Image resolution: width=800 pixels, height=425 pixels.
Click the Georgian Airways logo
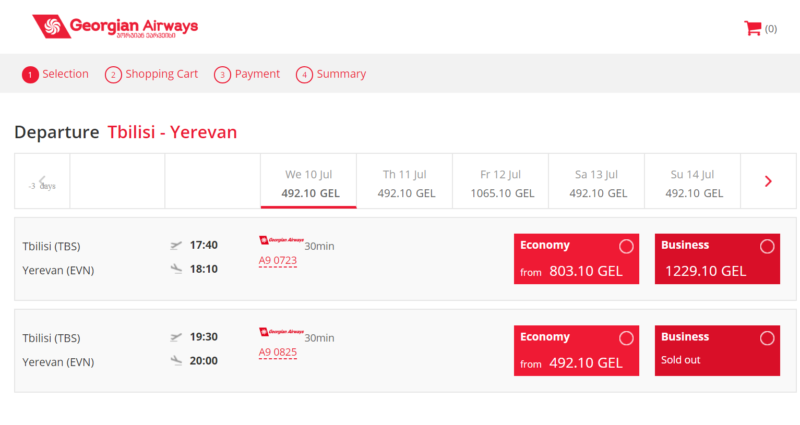[x=115, y=27]
